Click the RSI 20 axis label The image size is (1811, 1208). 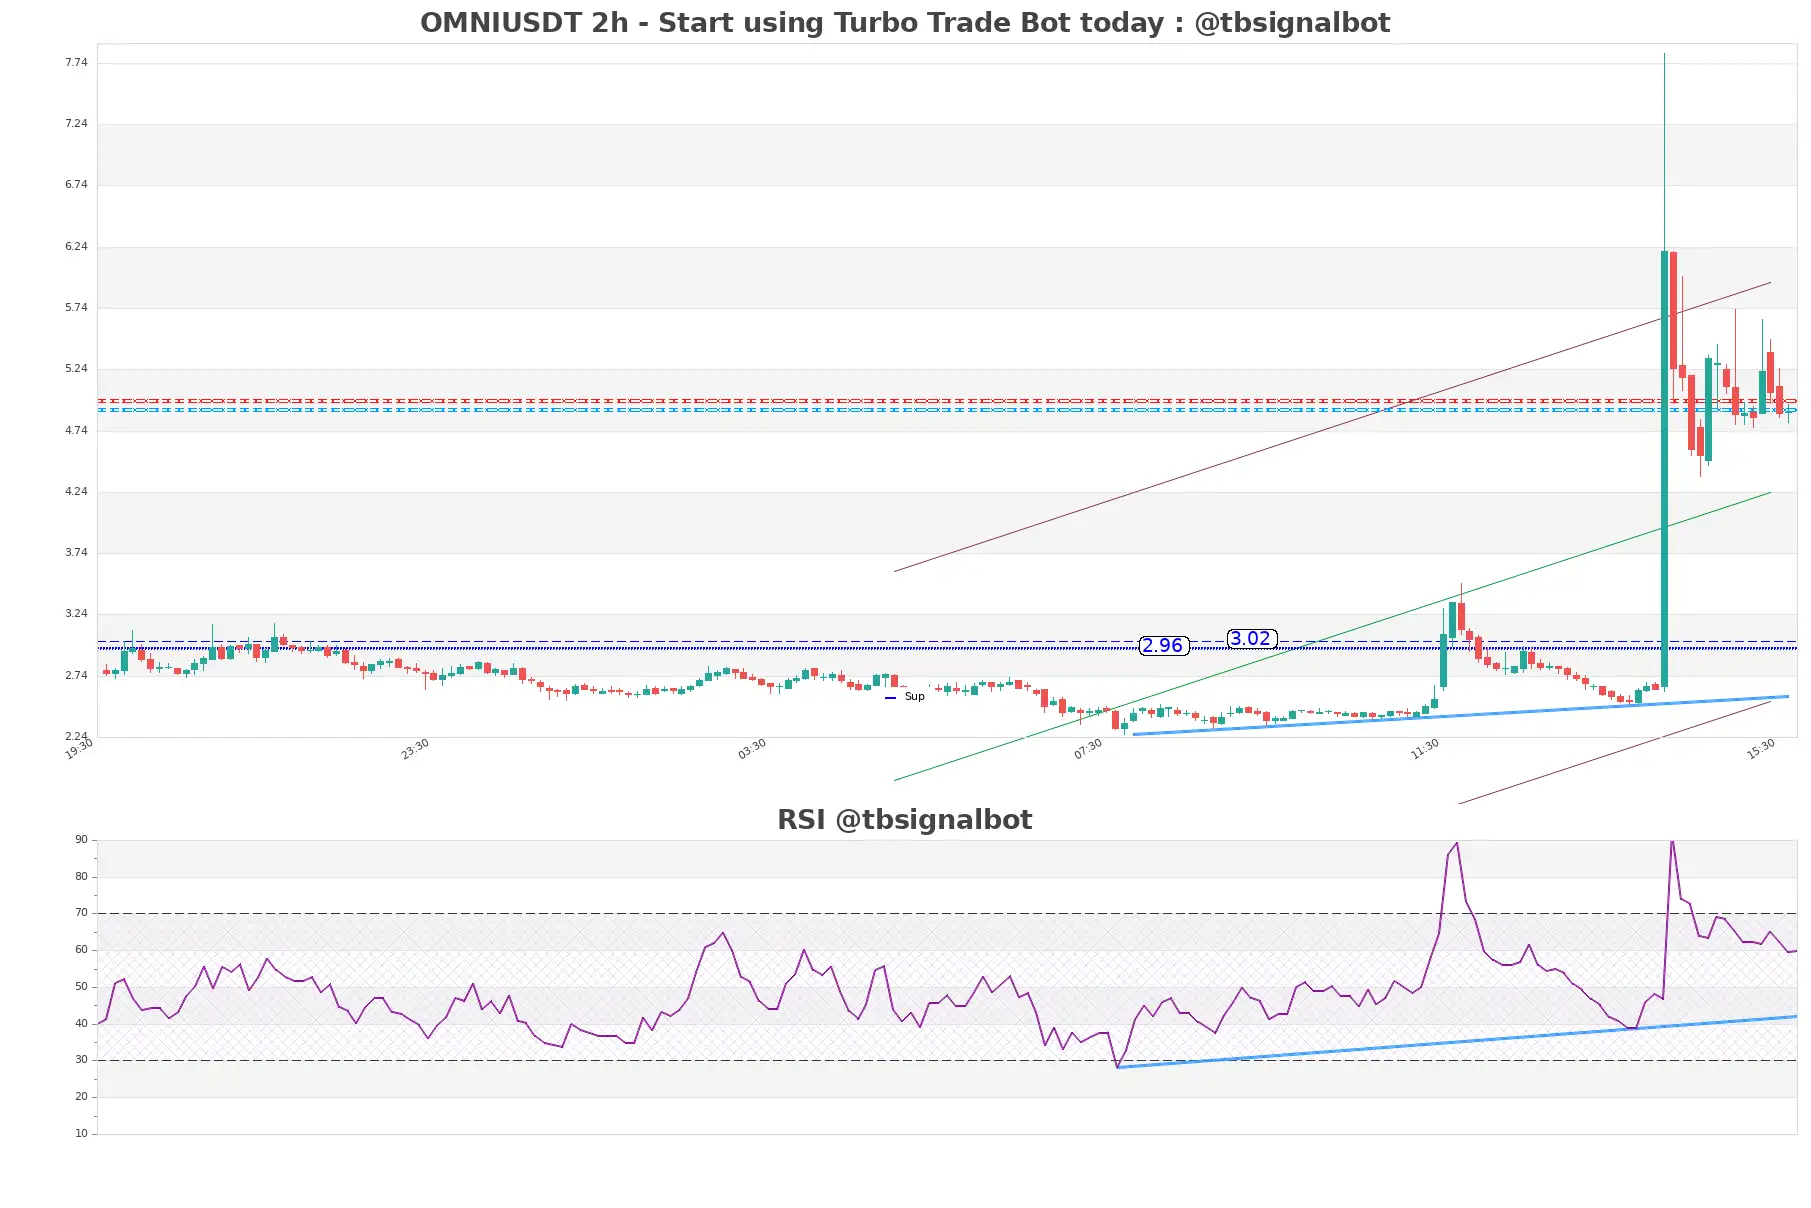[x=81, y=1097]
